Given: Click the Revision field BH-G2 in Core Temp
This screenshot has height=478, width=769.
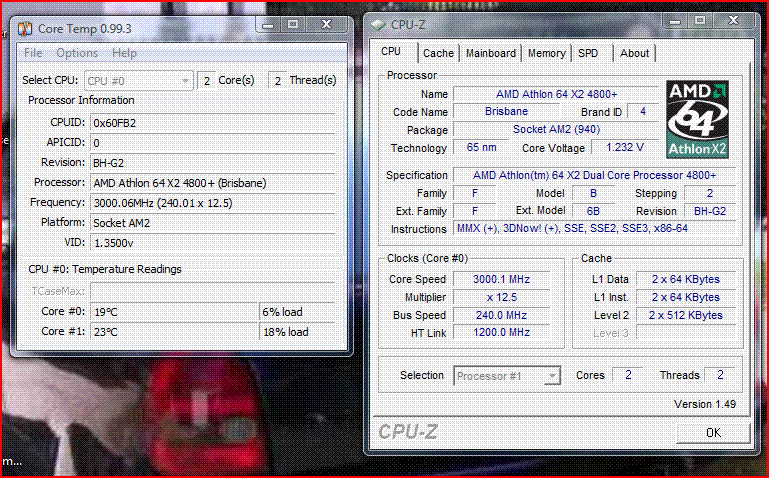Looking at the screenshot, I should pyautogui.click(x=213, y=163).
